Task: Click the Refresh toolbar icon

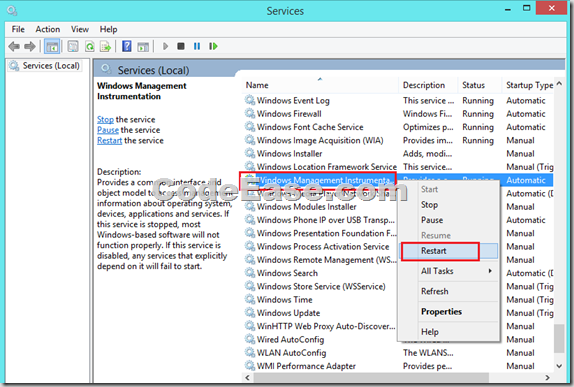Action: pyautogui.click(x=90, y=46)
